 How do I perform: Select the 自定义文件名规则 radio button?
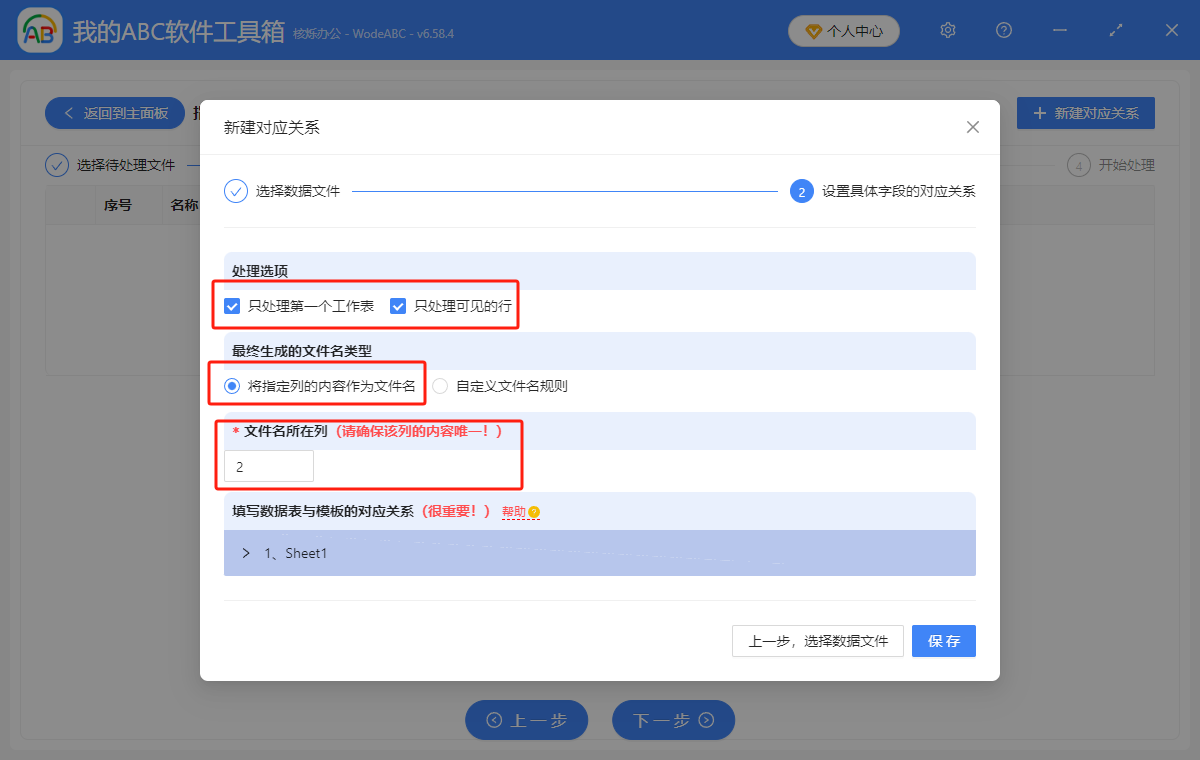pos(439,384)
